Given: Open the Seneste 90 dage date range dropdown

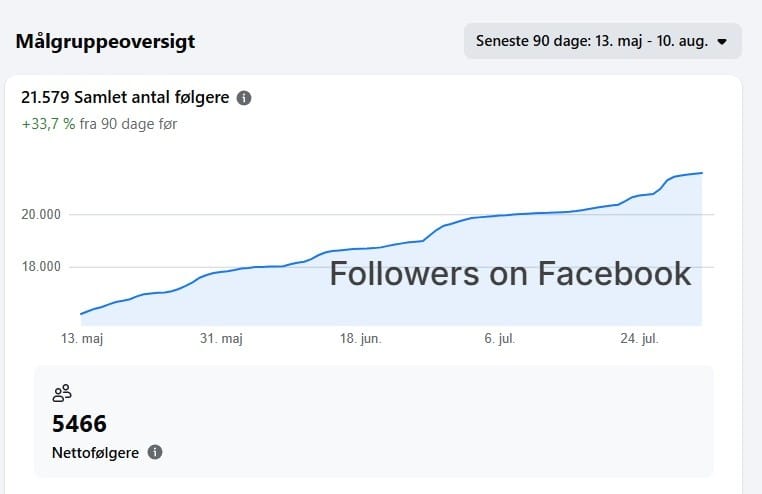Looking at the screenshot, I should 603,41.
